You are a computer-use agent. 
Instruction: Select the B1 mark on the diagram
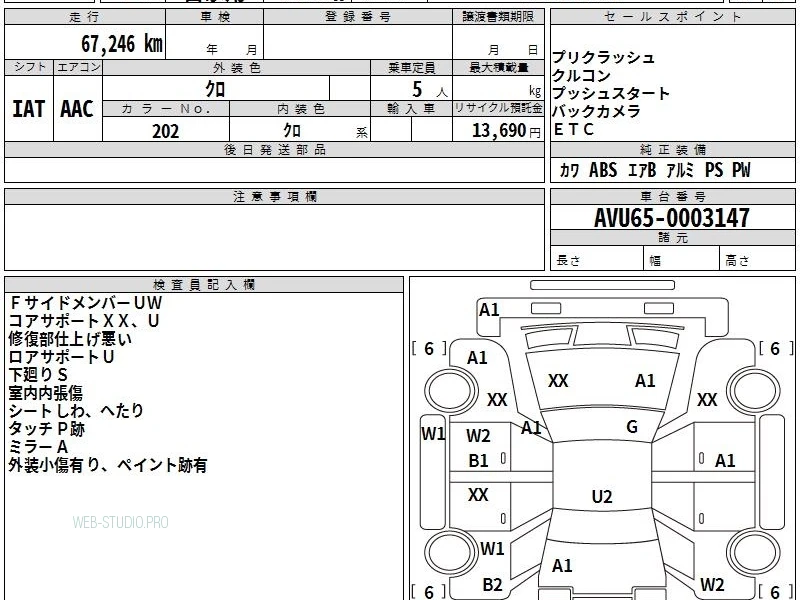(479, 461)
